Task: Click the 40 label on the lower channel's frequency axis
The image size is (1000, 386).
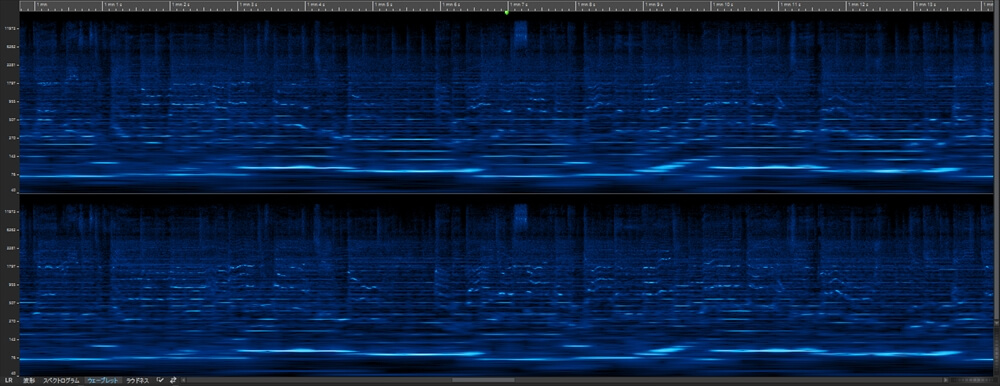Action: [13, 373]
